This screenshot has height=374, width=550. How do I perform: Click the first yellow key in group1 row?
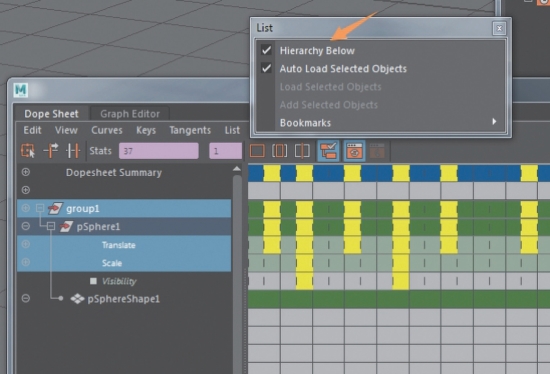pyautogui.click(x=272, y=209)
